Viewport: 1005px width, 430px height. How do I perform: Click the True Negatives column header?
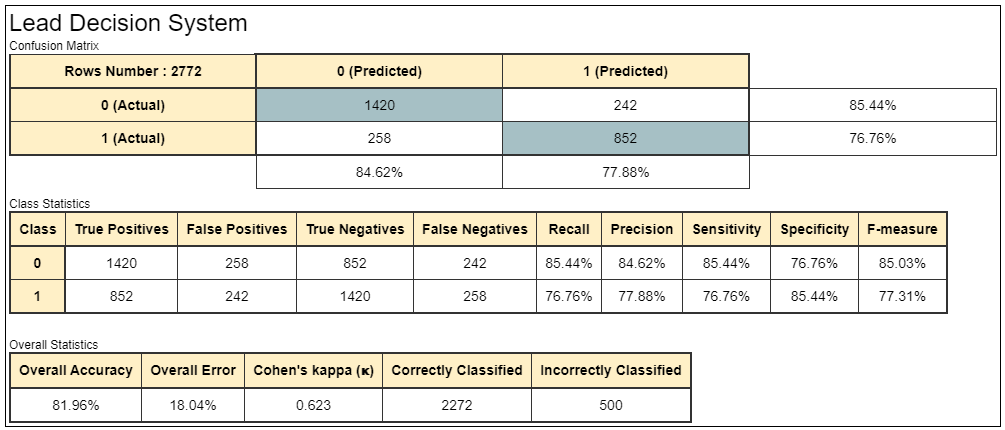(x=355, y=229)
